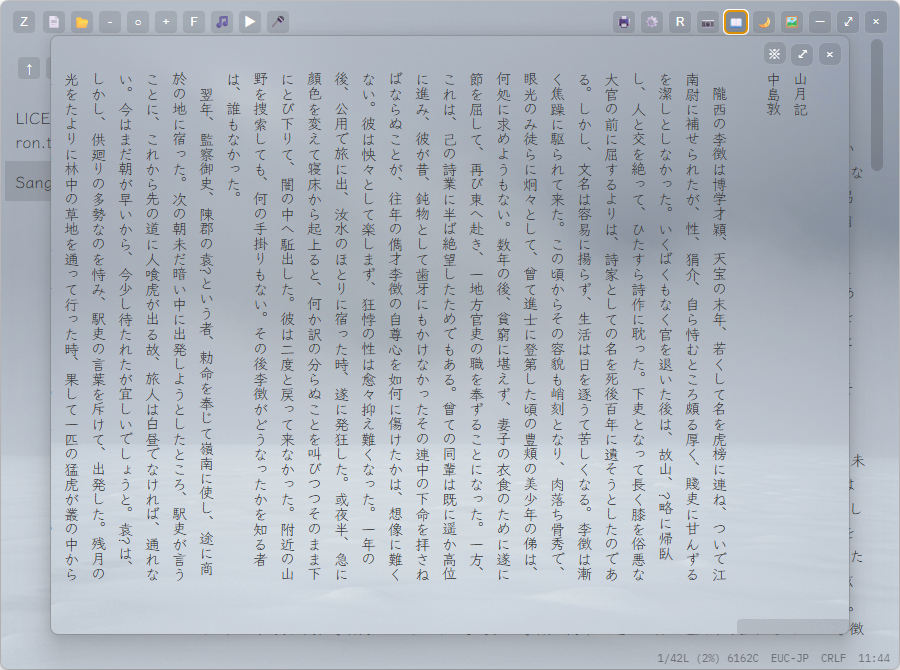The height and width of the screenshot is (670, 900).
Task: Click the landscape picture background icon
Action: 792,22
